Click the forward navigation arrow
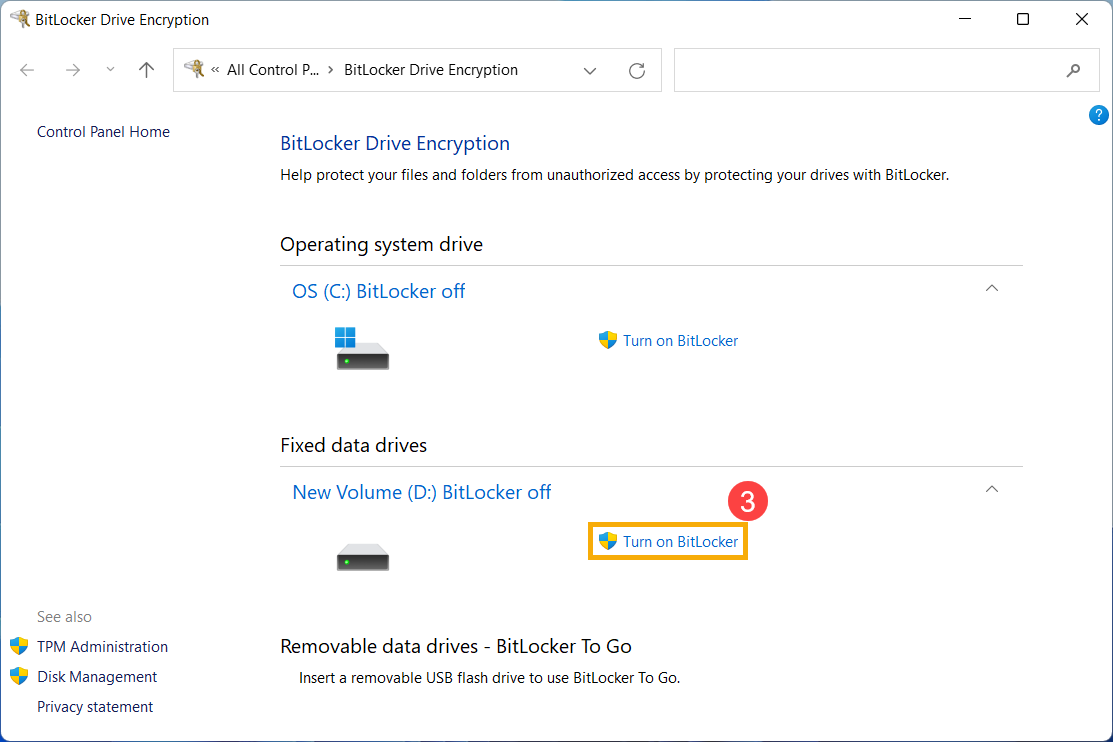Screen dimensions: 1113x742 point(72,70)
